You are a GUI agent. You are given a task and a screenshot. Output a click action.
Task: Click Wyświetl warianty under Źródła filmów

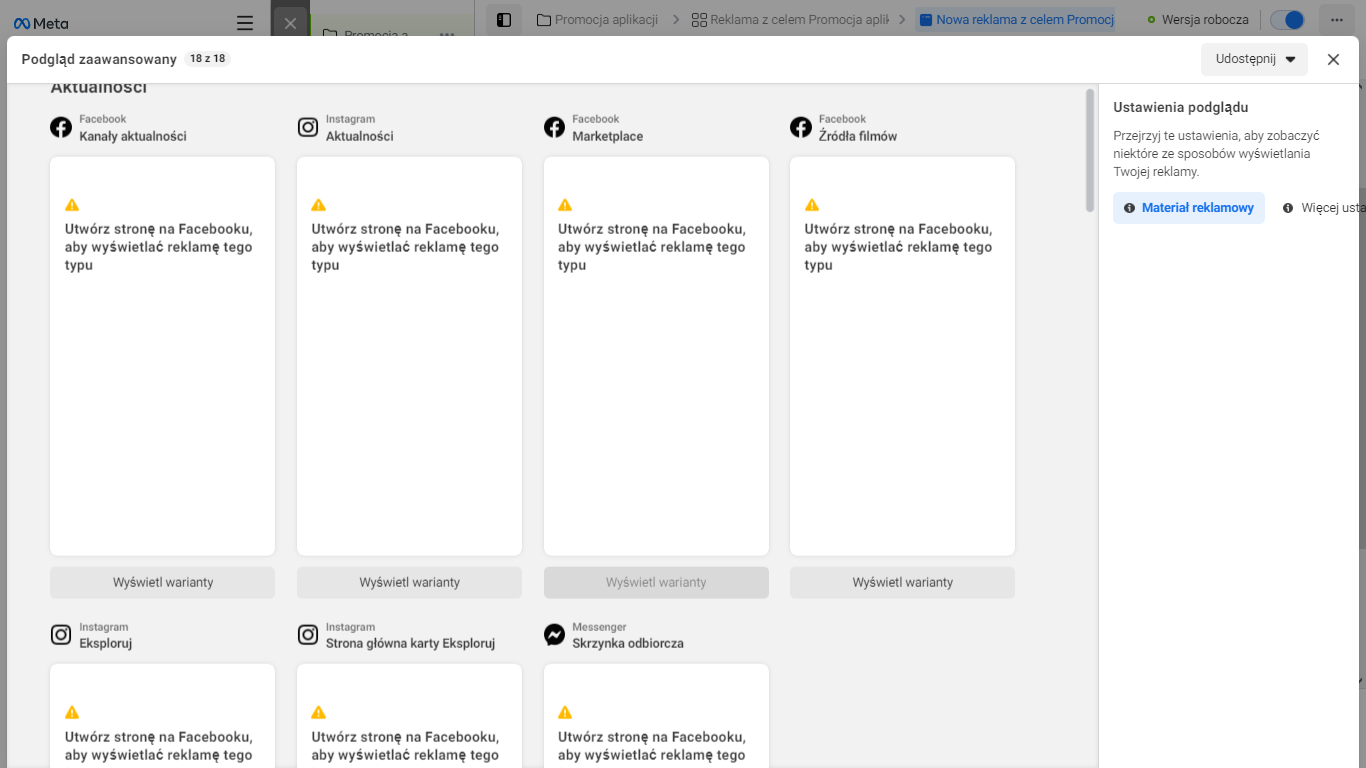(902, 582)
